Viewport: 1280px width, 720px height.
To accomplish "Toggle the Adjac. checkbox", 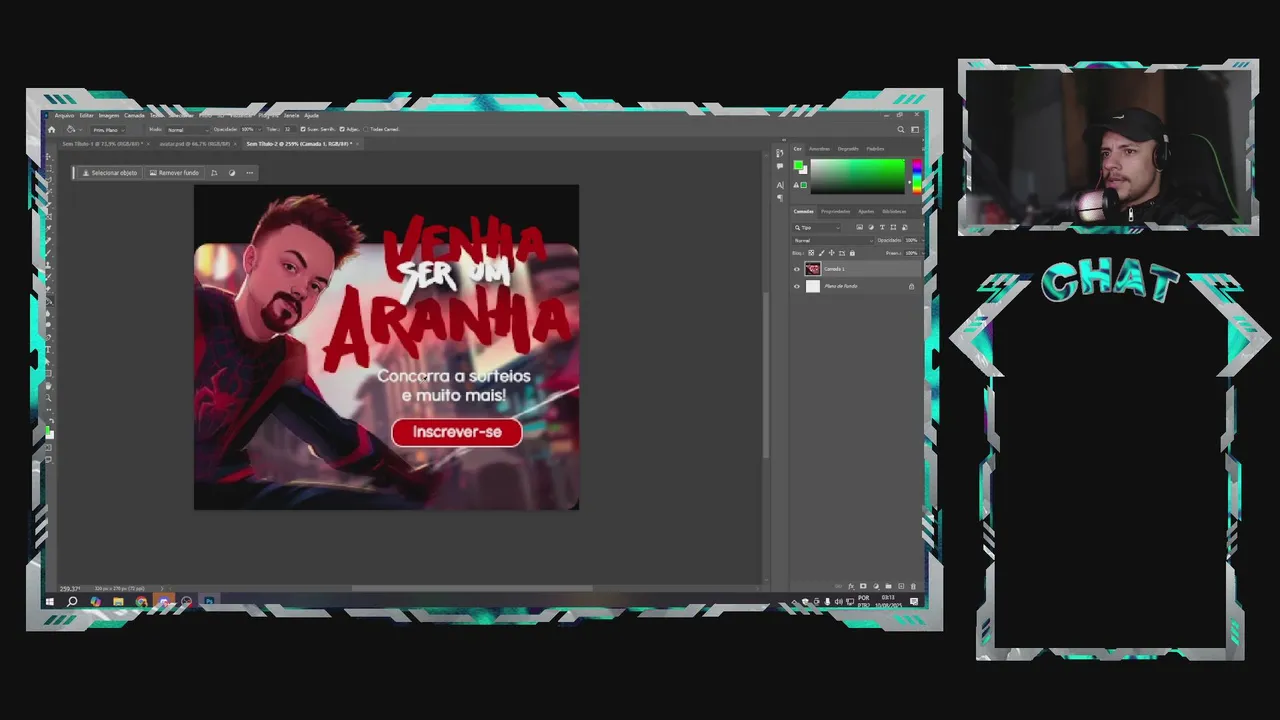I will pos(342,129).
